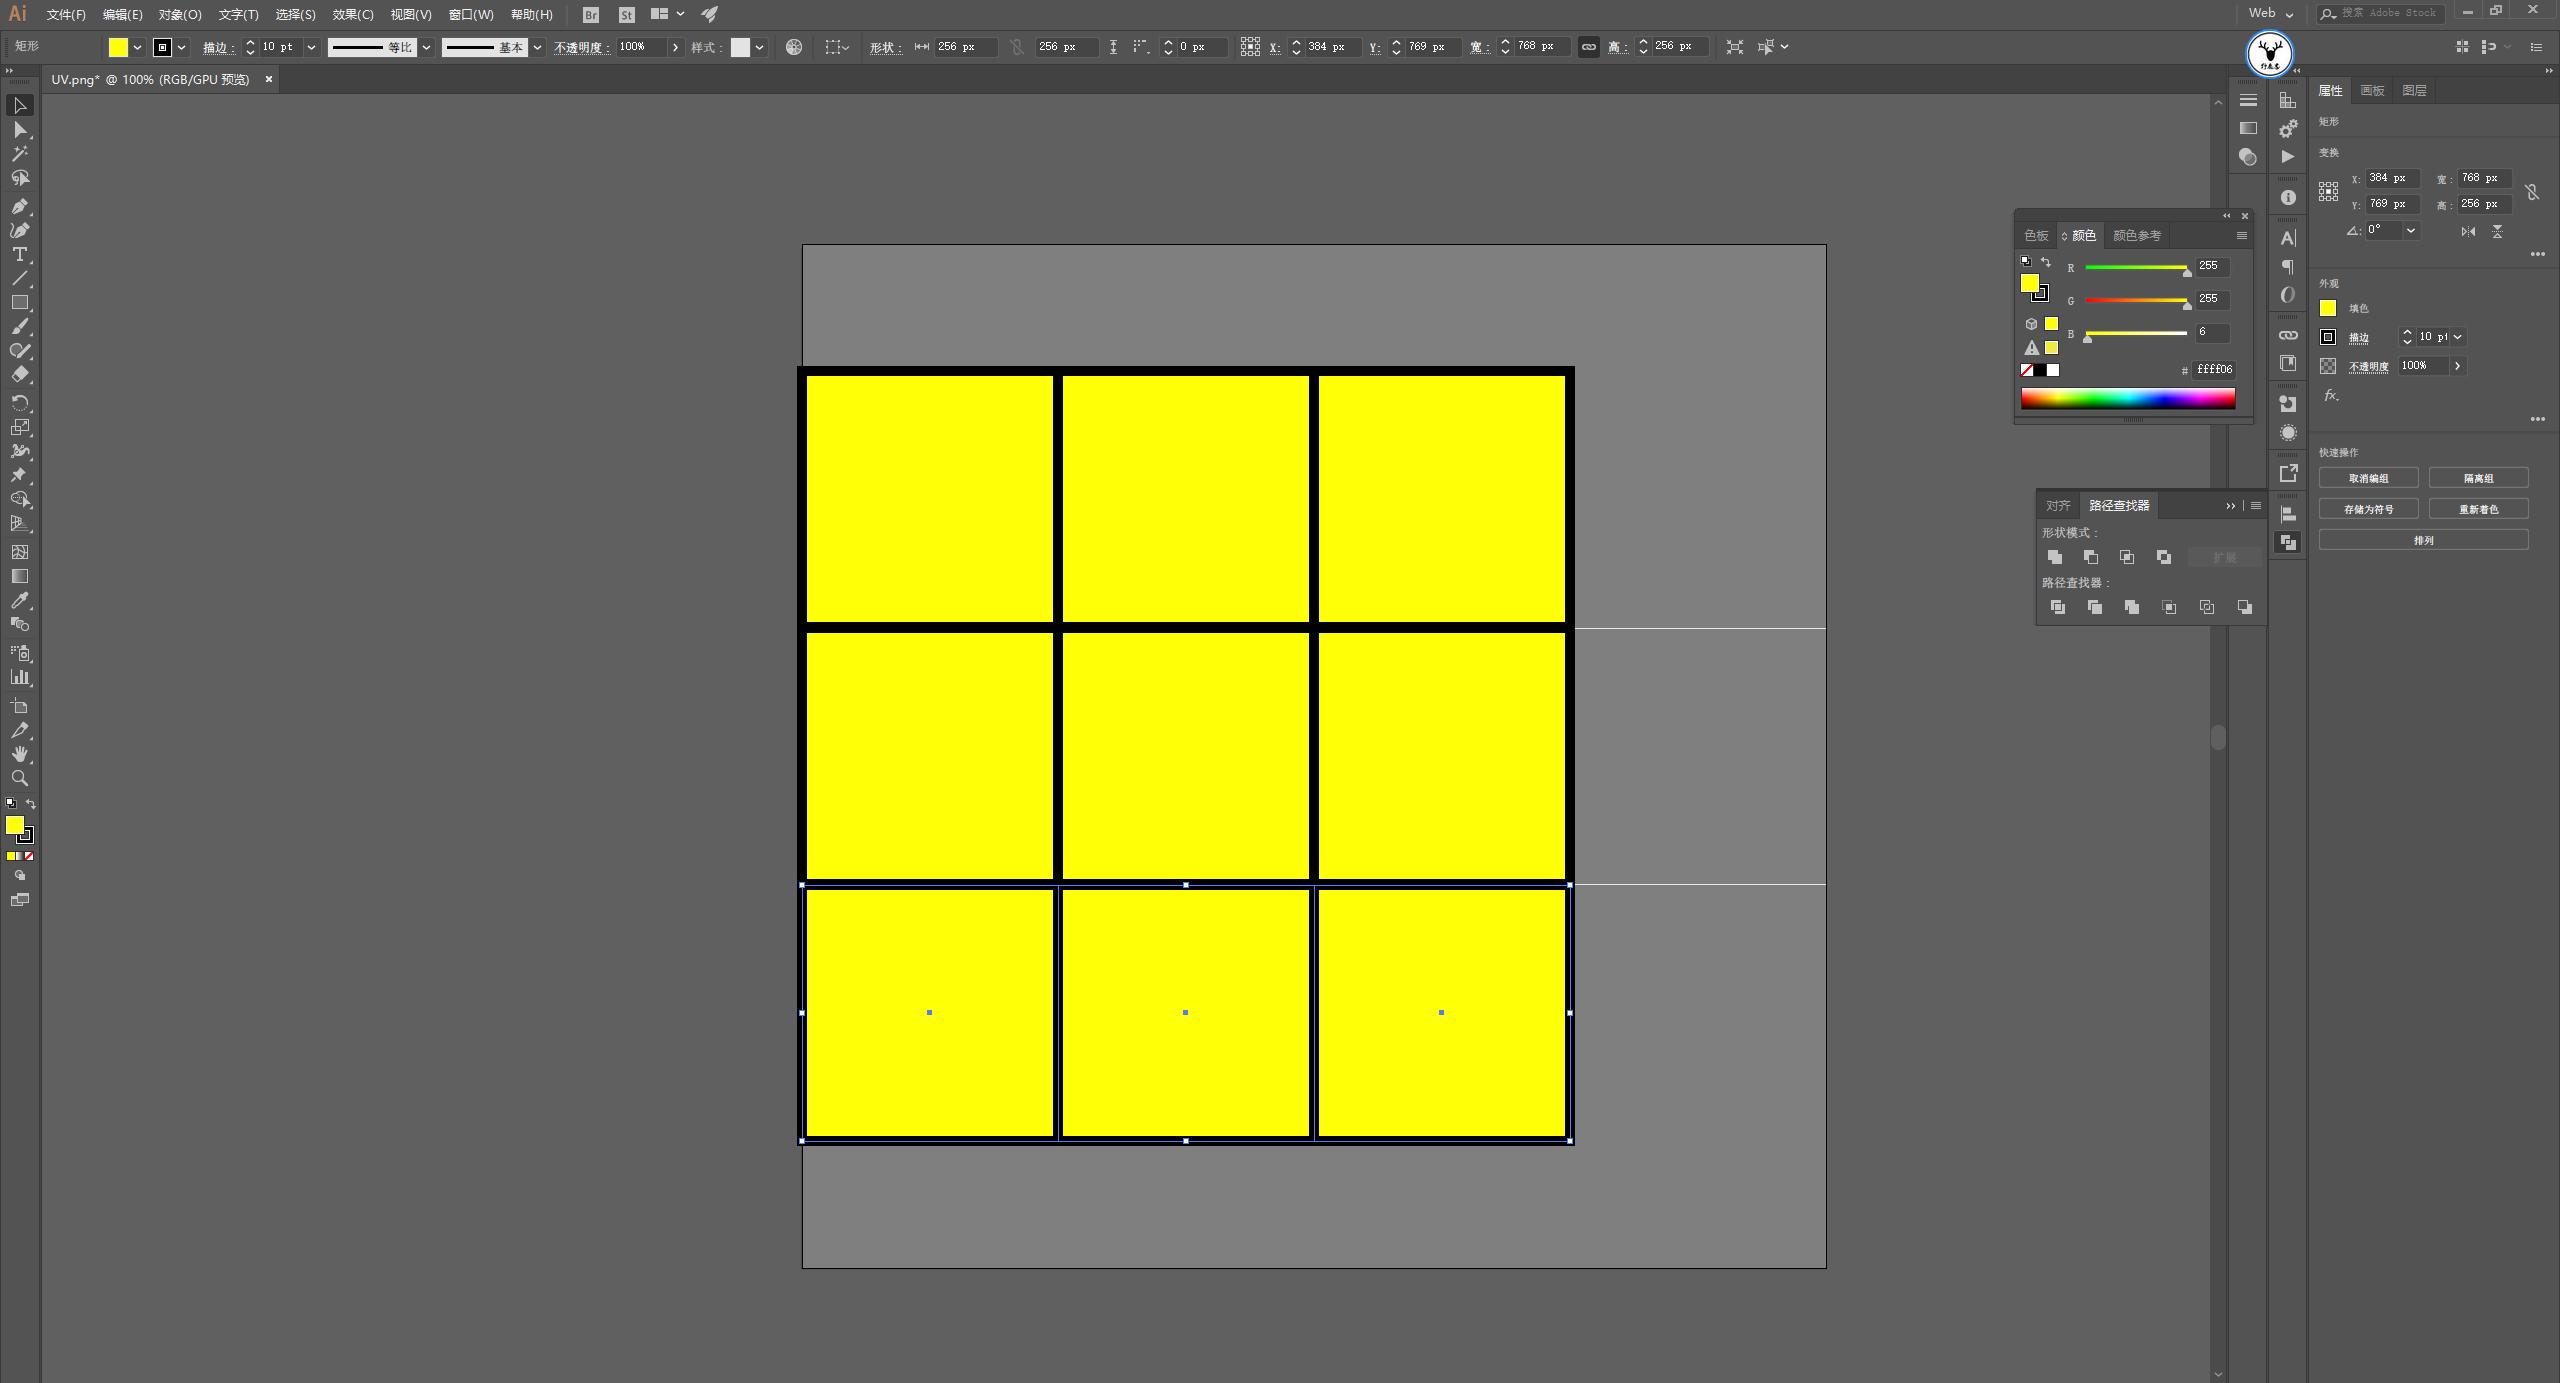Toggle constrain width and height link in control bar

pos(1588,47)
